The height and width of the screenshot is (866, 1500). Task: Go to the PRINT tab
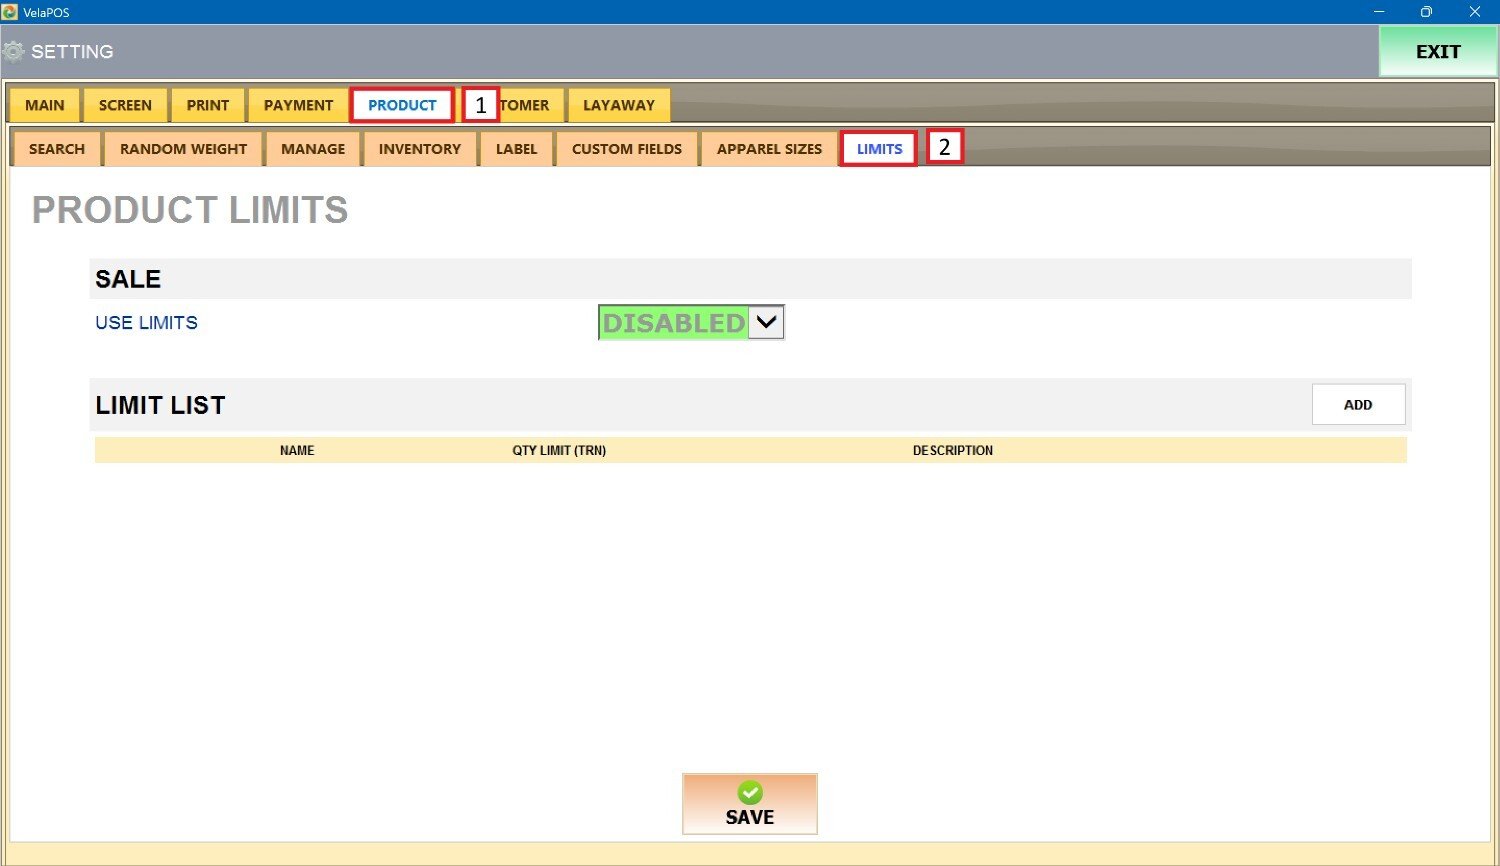pyautogui.click(x=208, y=105)
